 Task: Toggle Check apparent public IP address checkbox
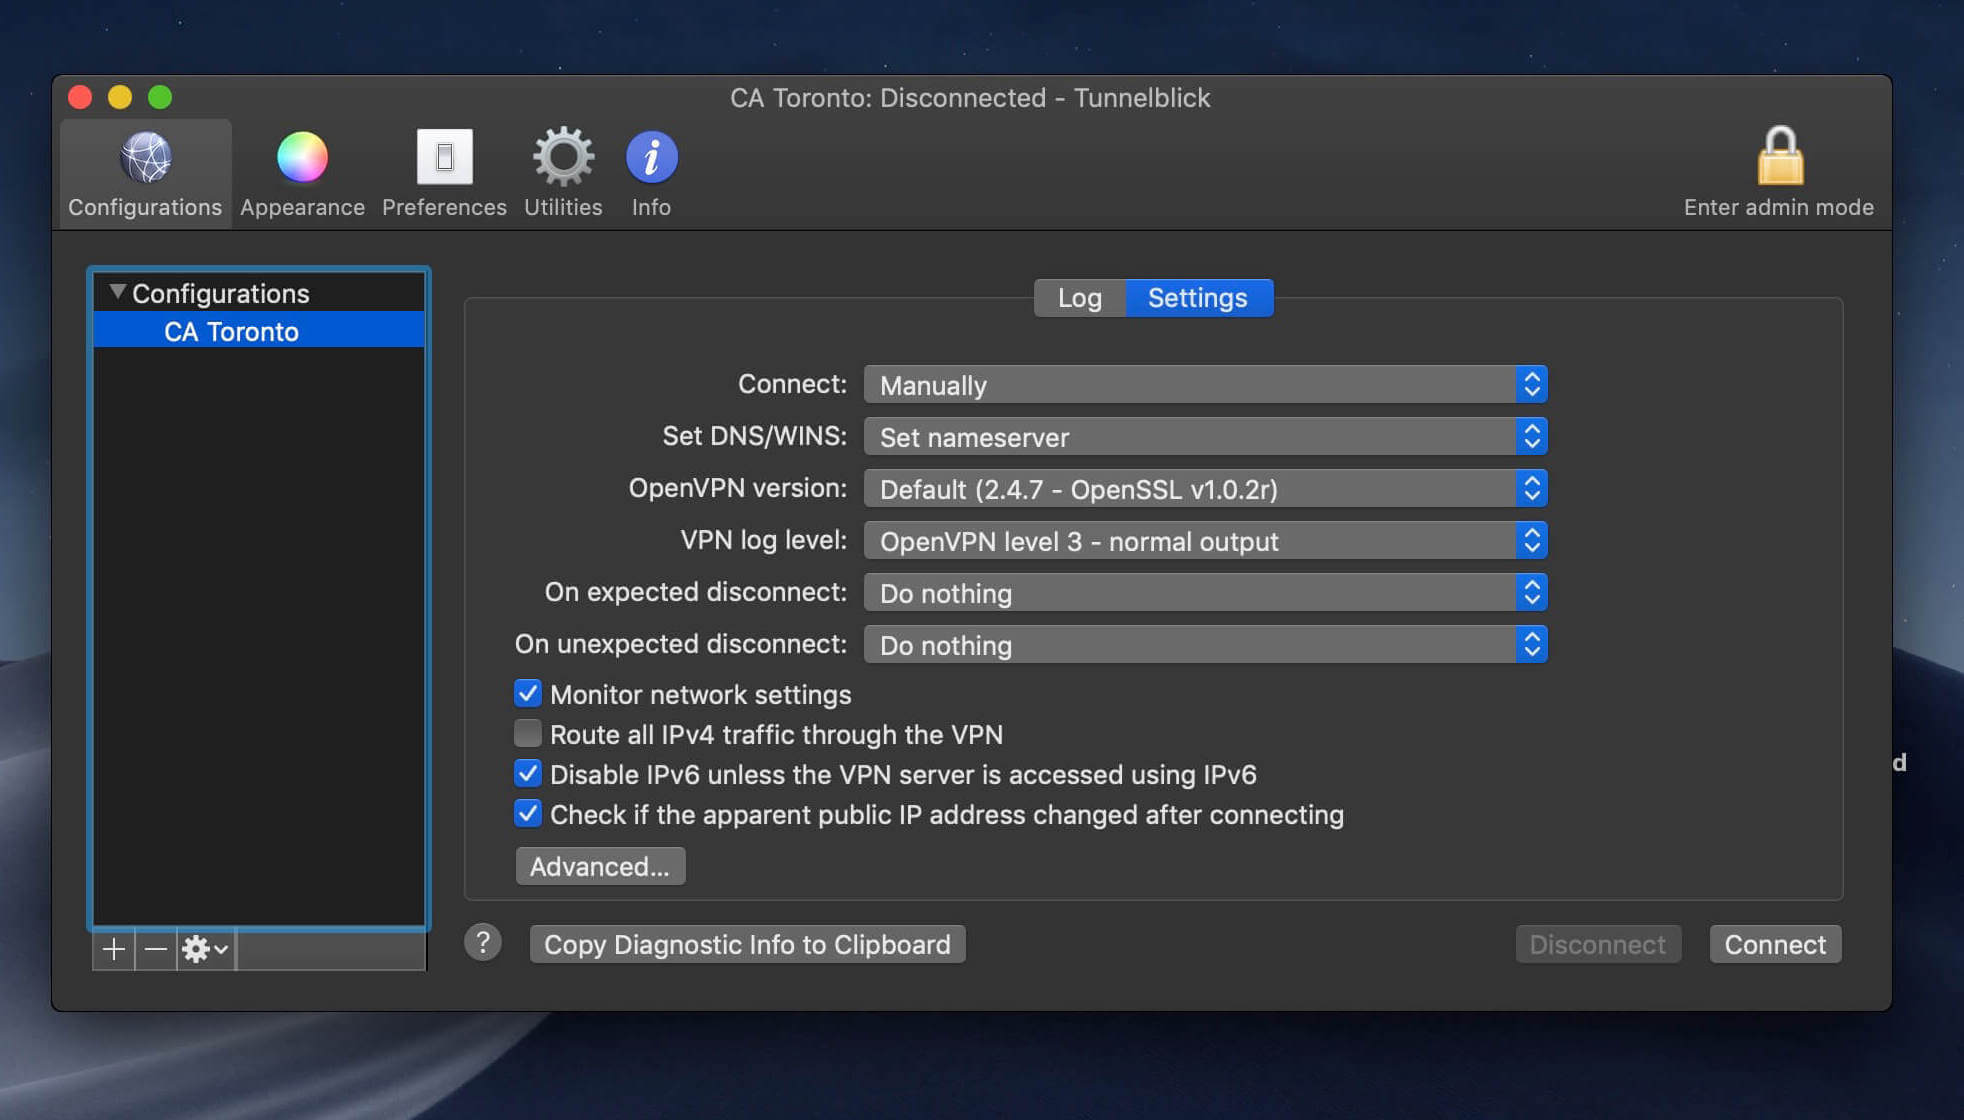(x=528, y=813)
